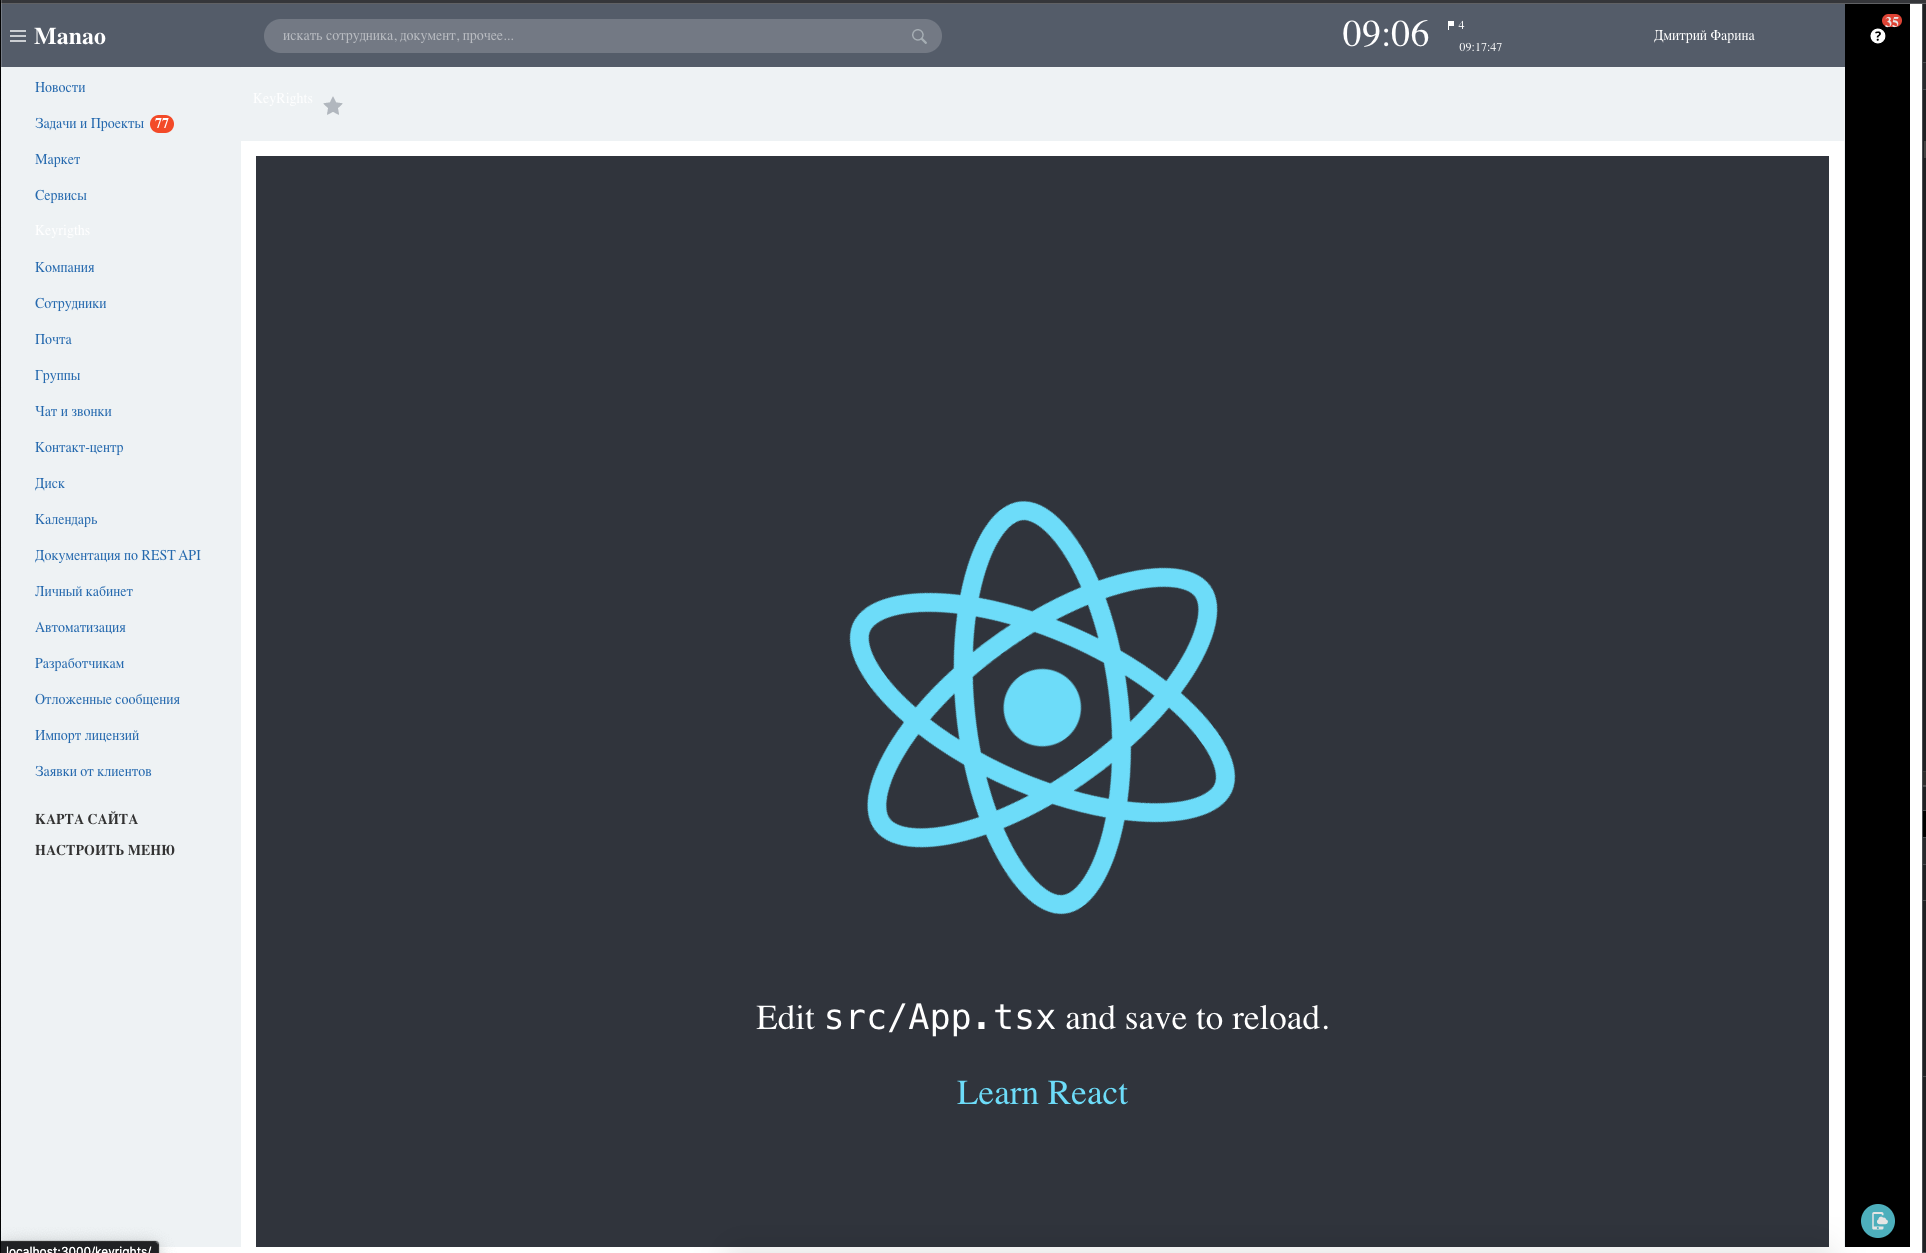Screen dimensions: 1926x1253
Task: Click the magnifier icon in search bar
Action: pyautogui.click(x=919, y=36)
